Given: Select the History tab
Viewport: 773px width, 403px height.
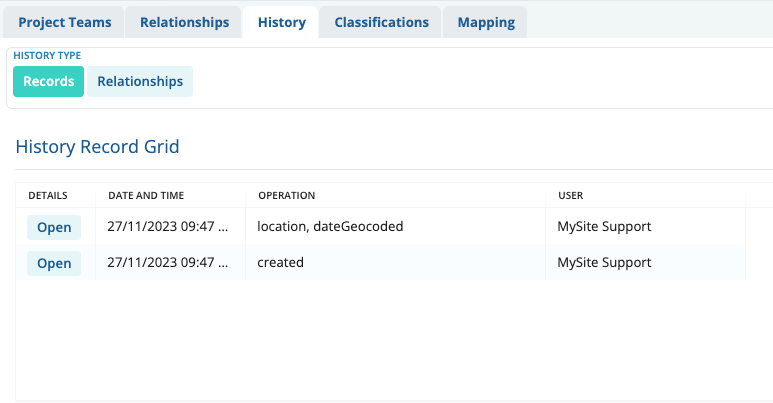Looking at the screenshot, I should [281, 22].
